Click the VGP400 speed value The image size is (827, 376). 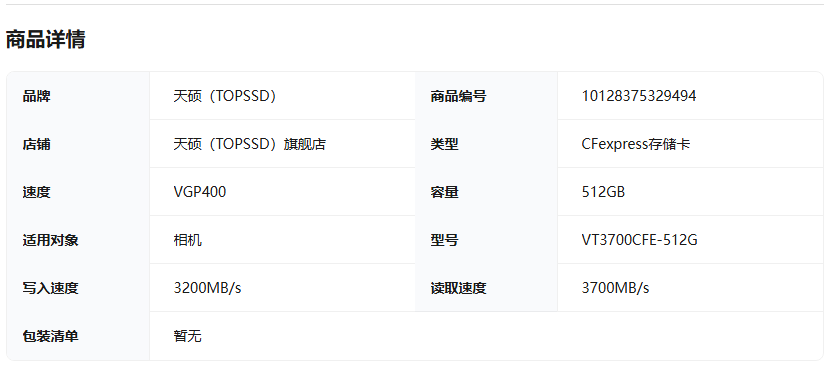[x=200, y=192]
